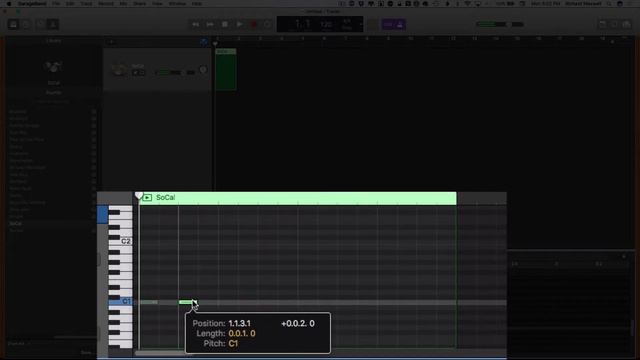
Task: Click the Rewind transport button
Action: click(x=196, y=24)
